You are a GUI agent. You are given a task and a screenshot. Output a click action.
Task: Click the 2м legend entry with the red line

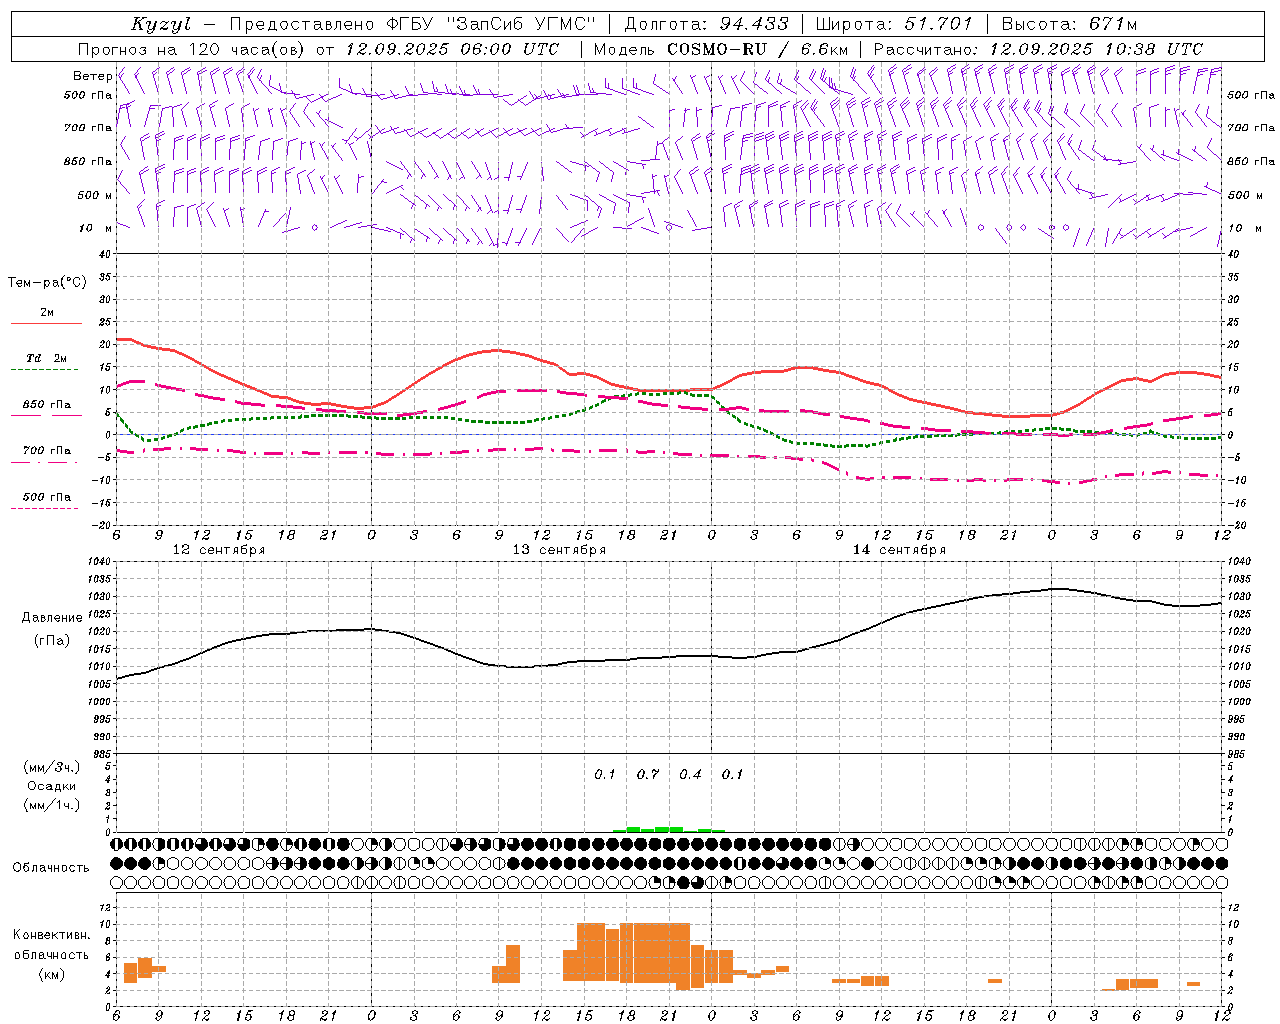(46, 317)
